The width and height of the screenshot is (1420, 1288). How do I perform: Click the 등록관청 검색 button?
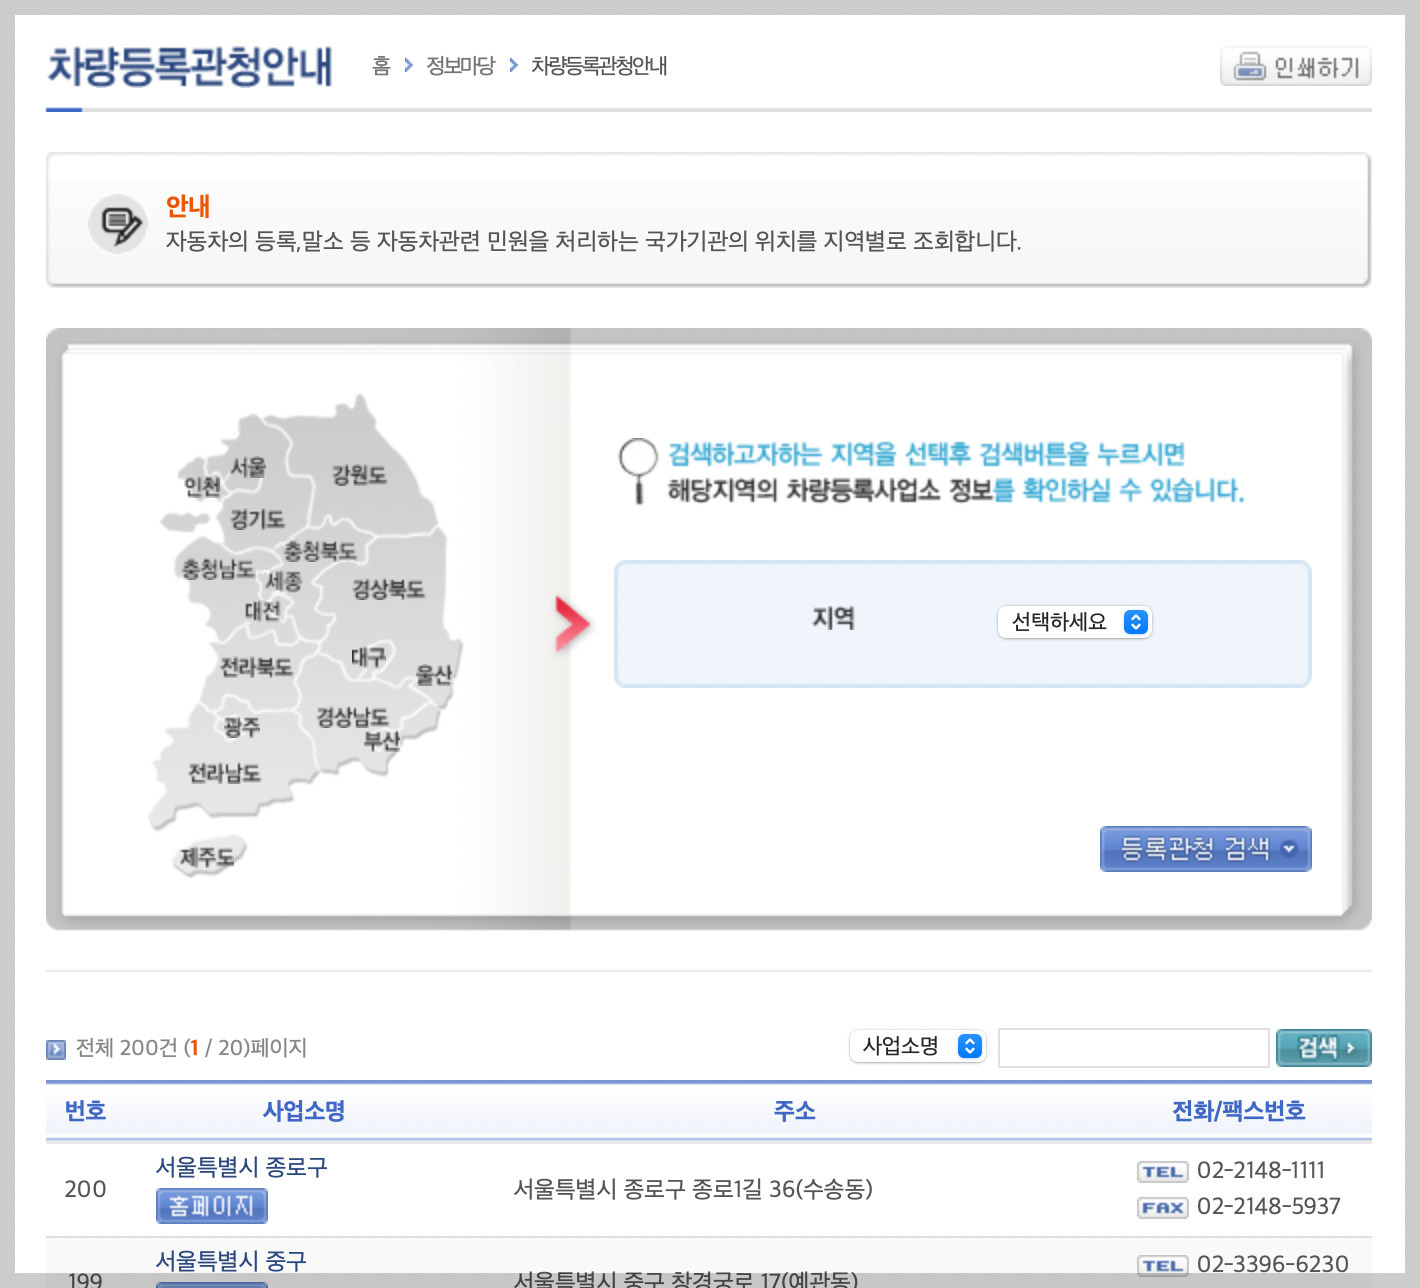click(x=1205, y=849)
